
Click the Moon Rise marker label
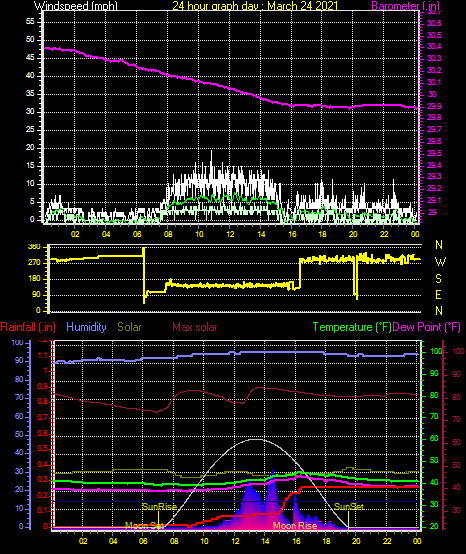click(x=295, y=526)
